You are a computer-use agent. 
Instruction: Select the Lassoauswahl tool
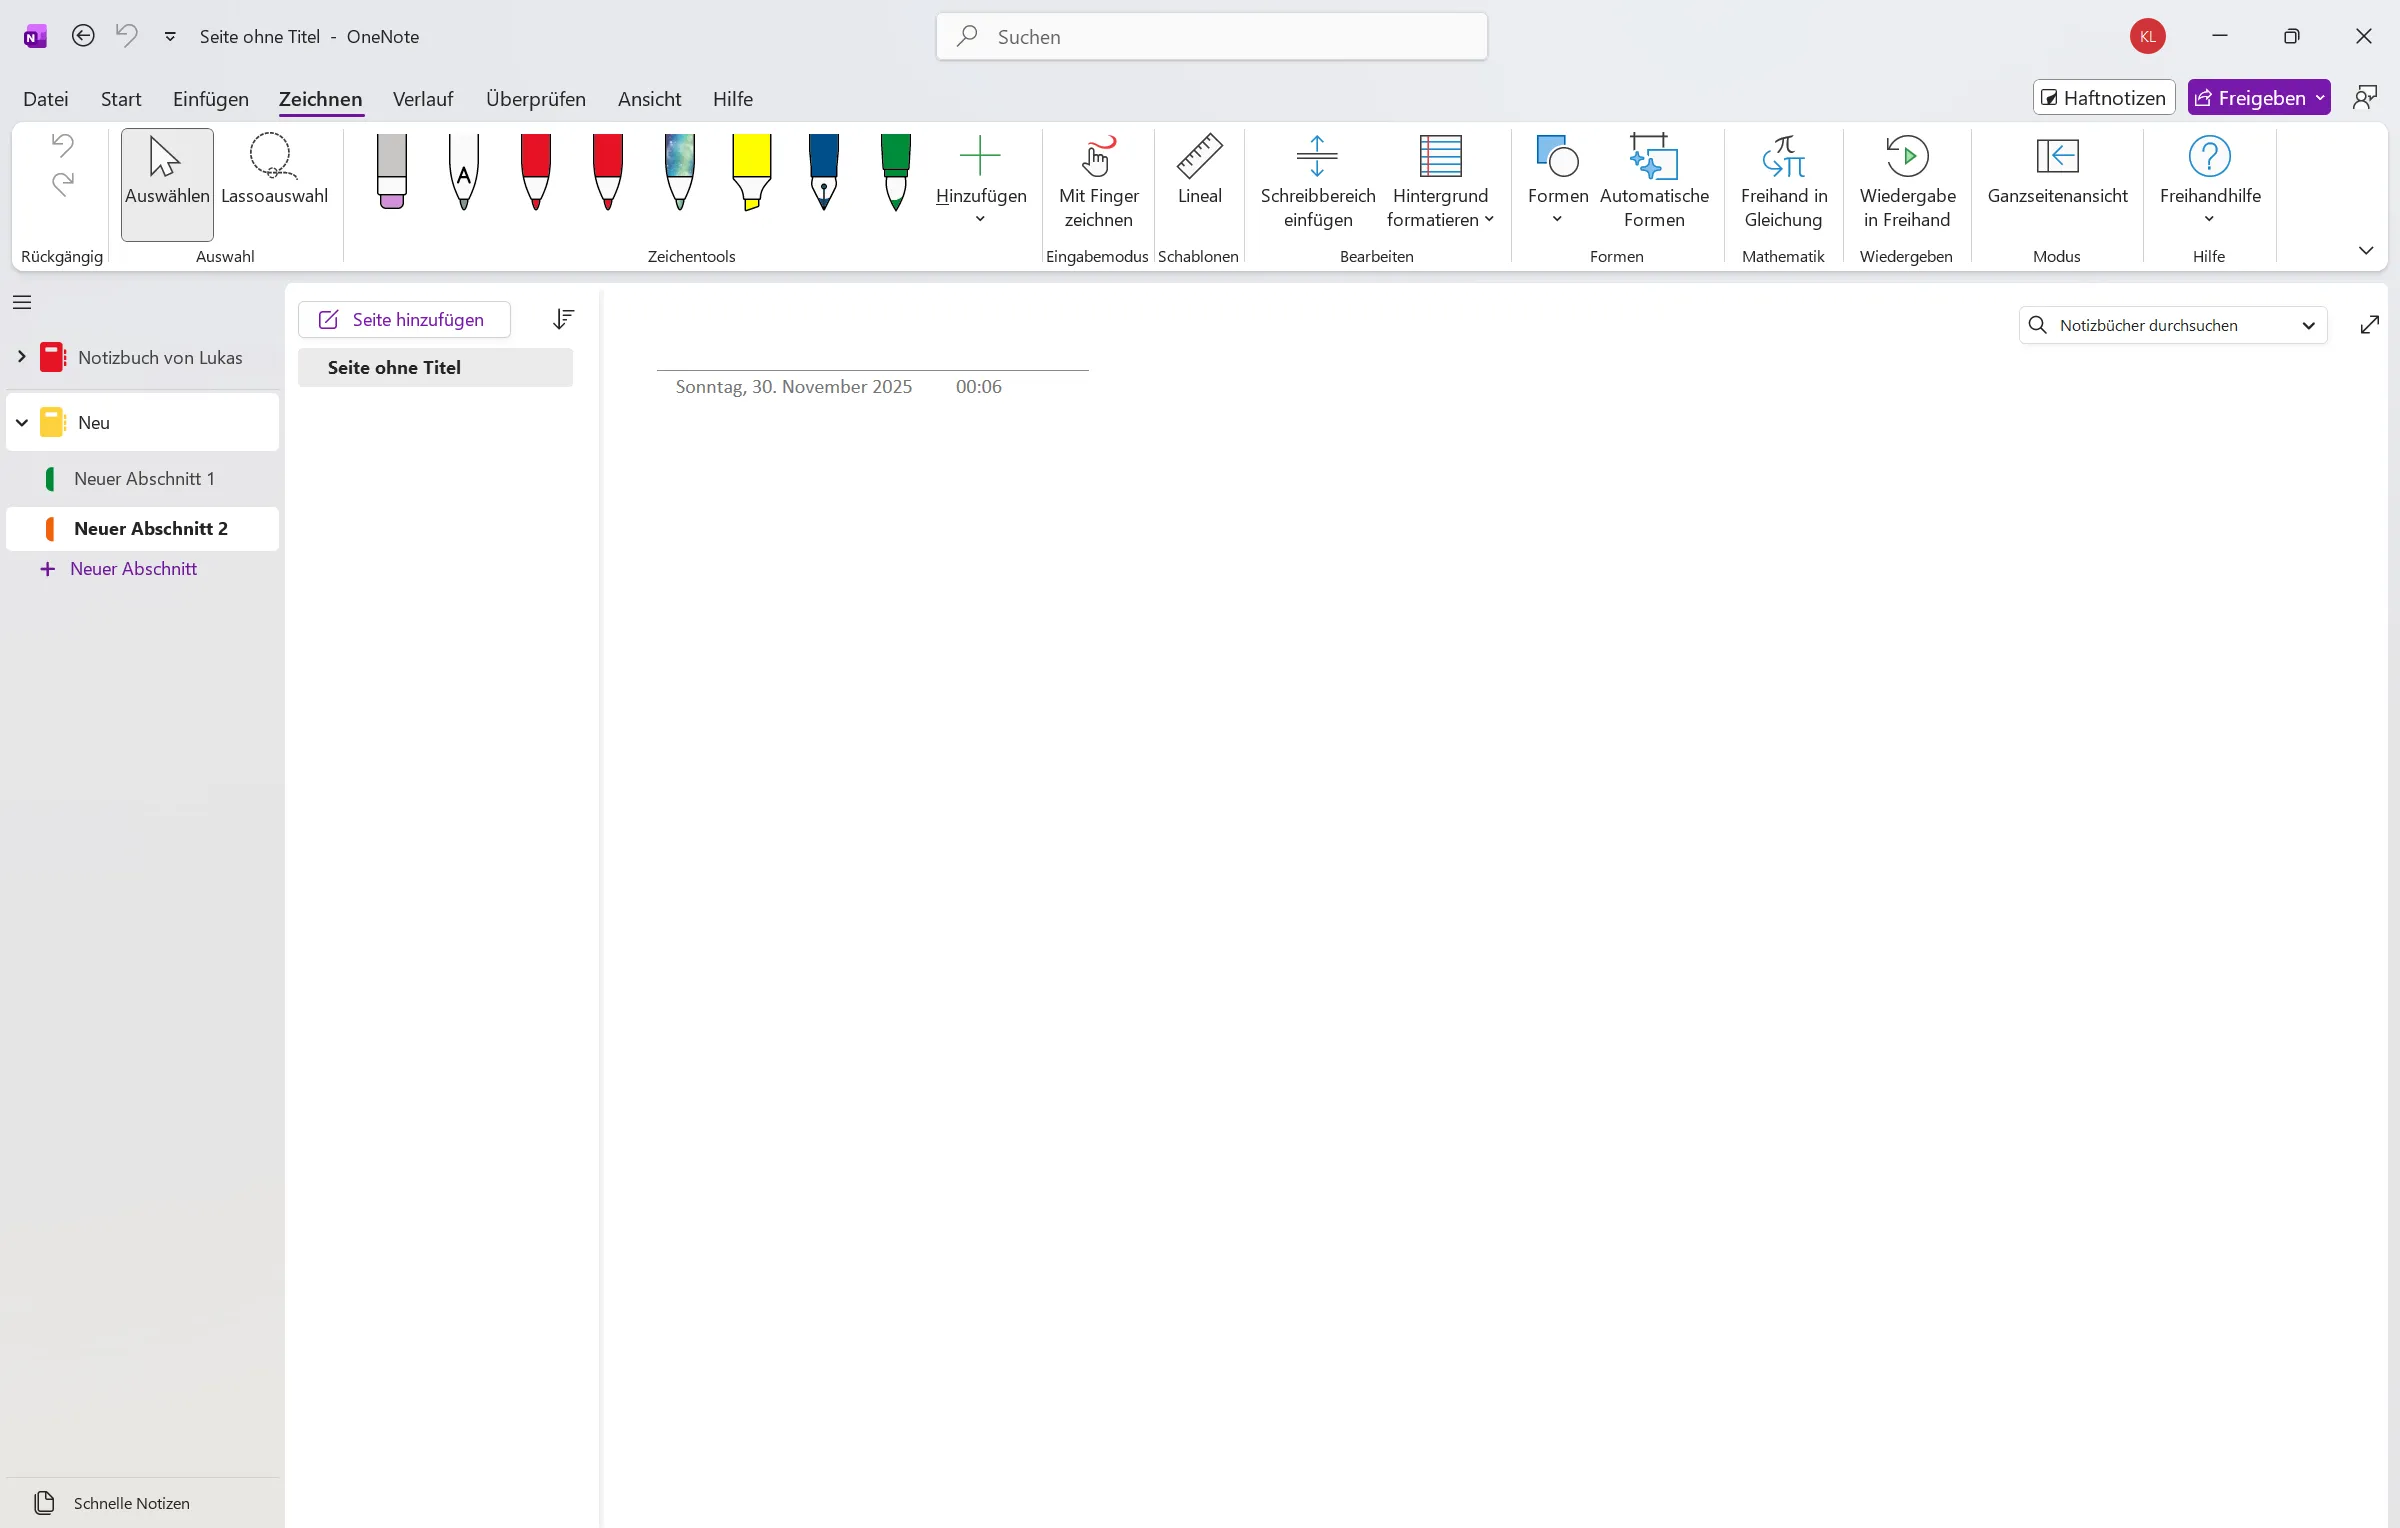275,183
